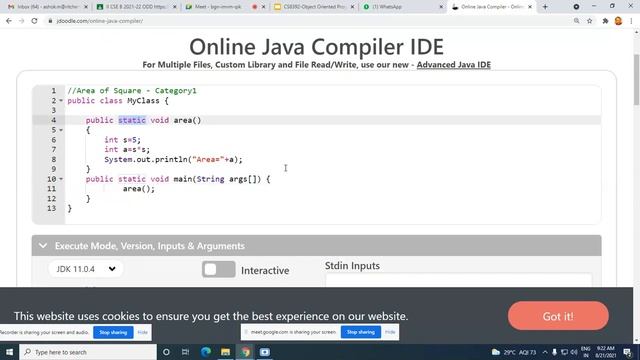Hide the meet.google.com sharing bar
The height and width of the screenshot is (360, 640).
click(x=390, y=332)
